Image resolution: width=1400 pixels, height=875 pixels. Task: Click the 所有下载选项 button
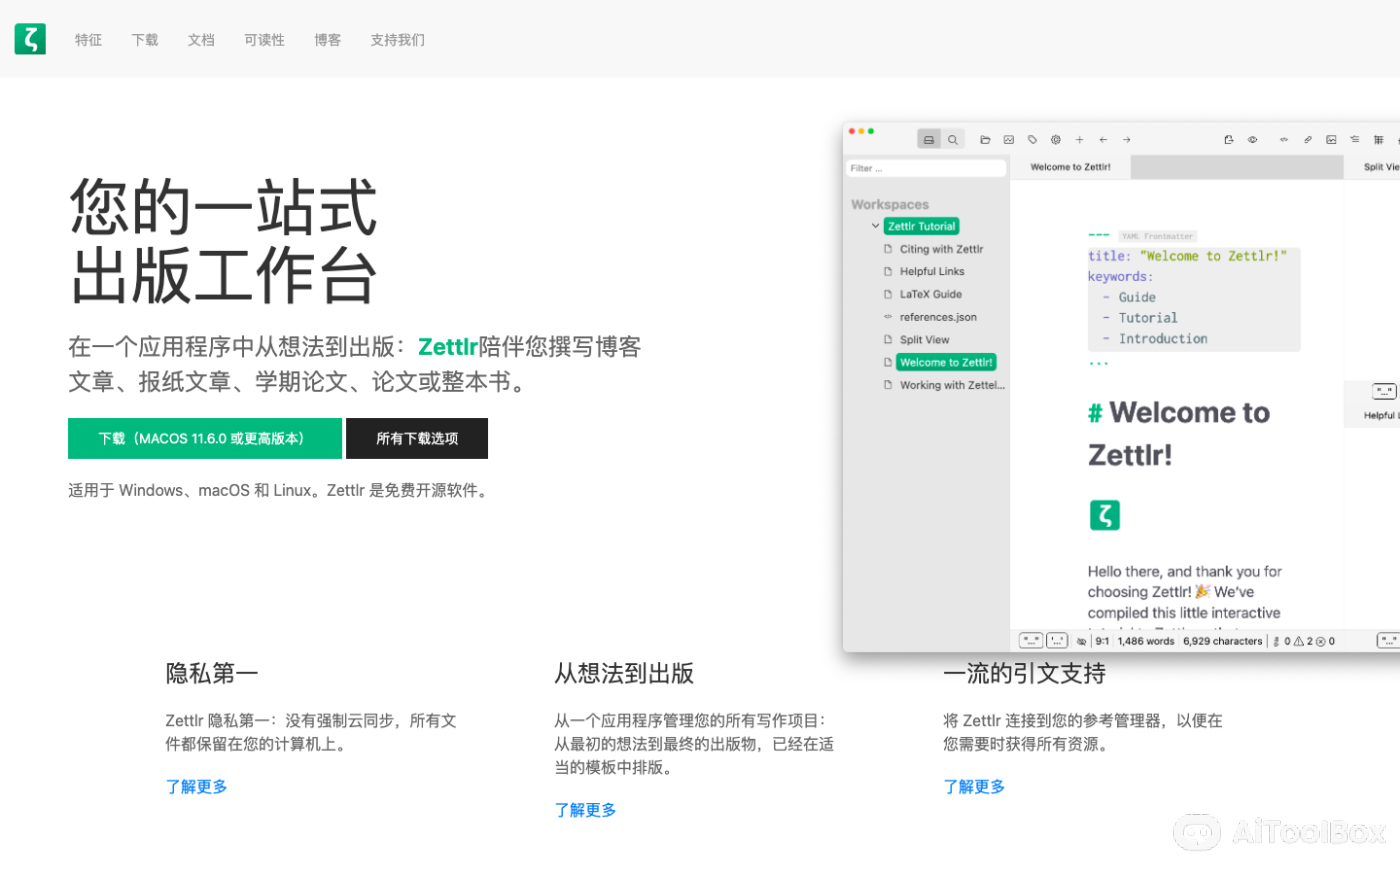pos(416,438)
